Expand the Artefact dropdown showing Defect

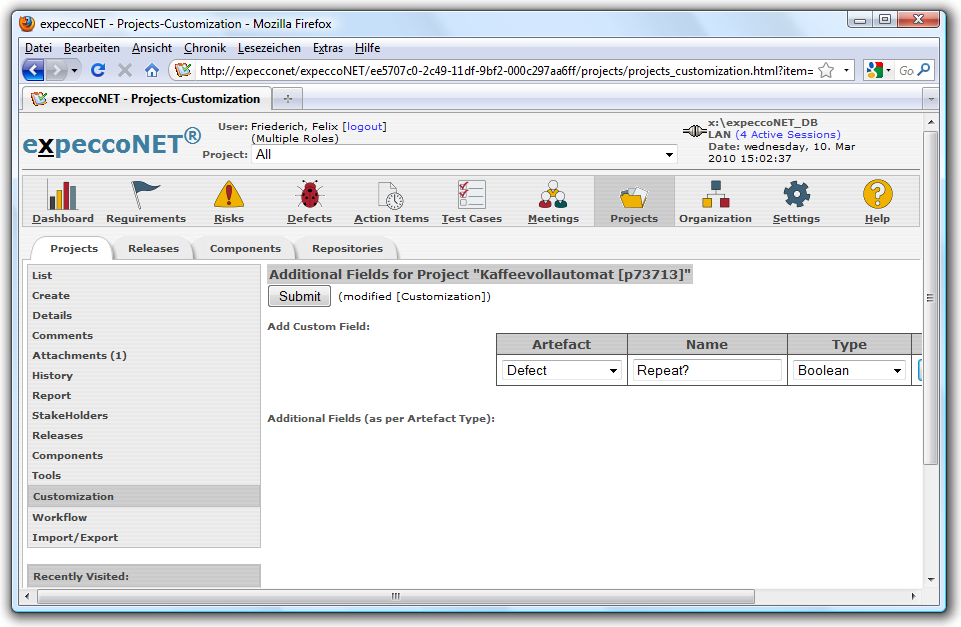point(562,370)
